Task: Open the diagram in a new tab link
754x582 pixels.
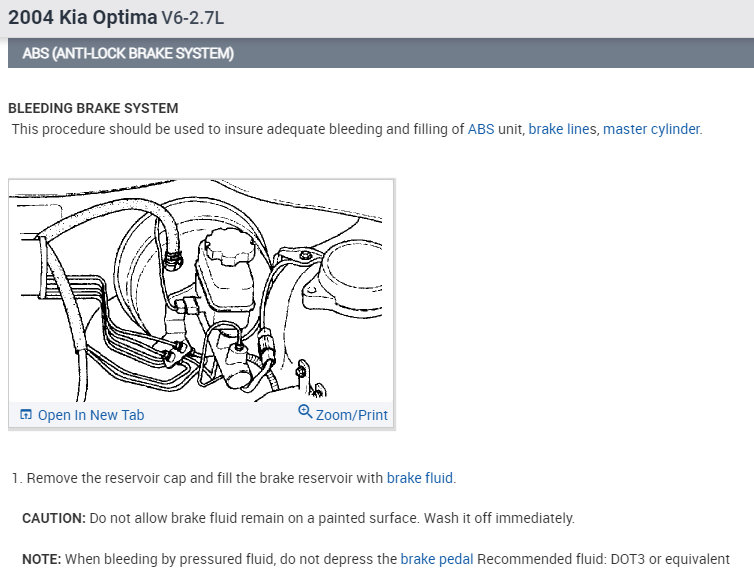Action: pos(91,415)
